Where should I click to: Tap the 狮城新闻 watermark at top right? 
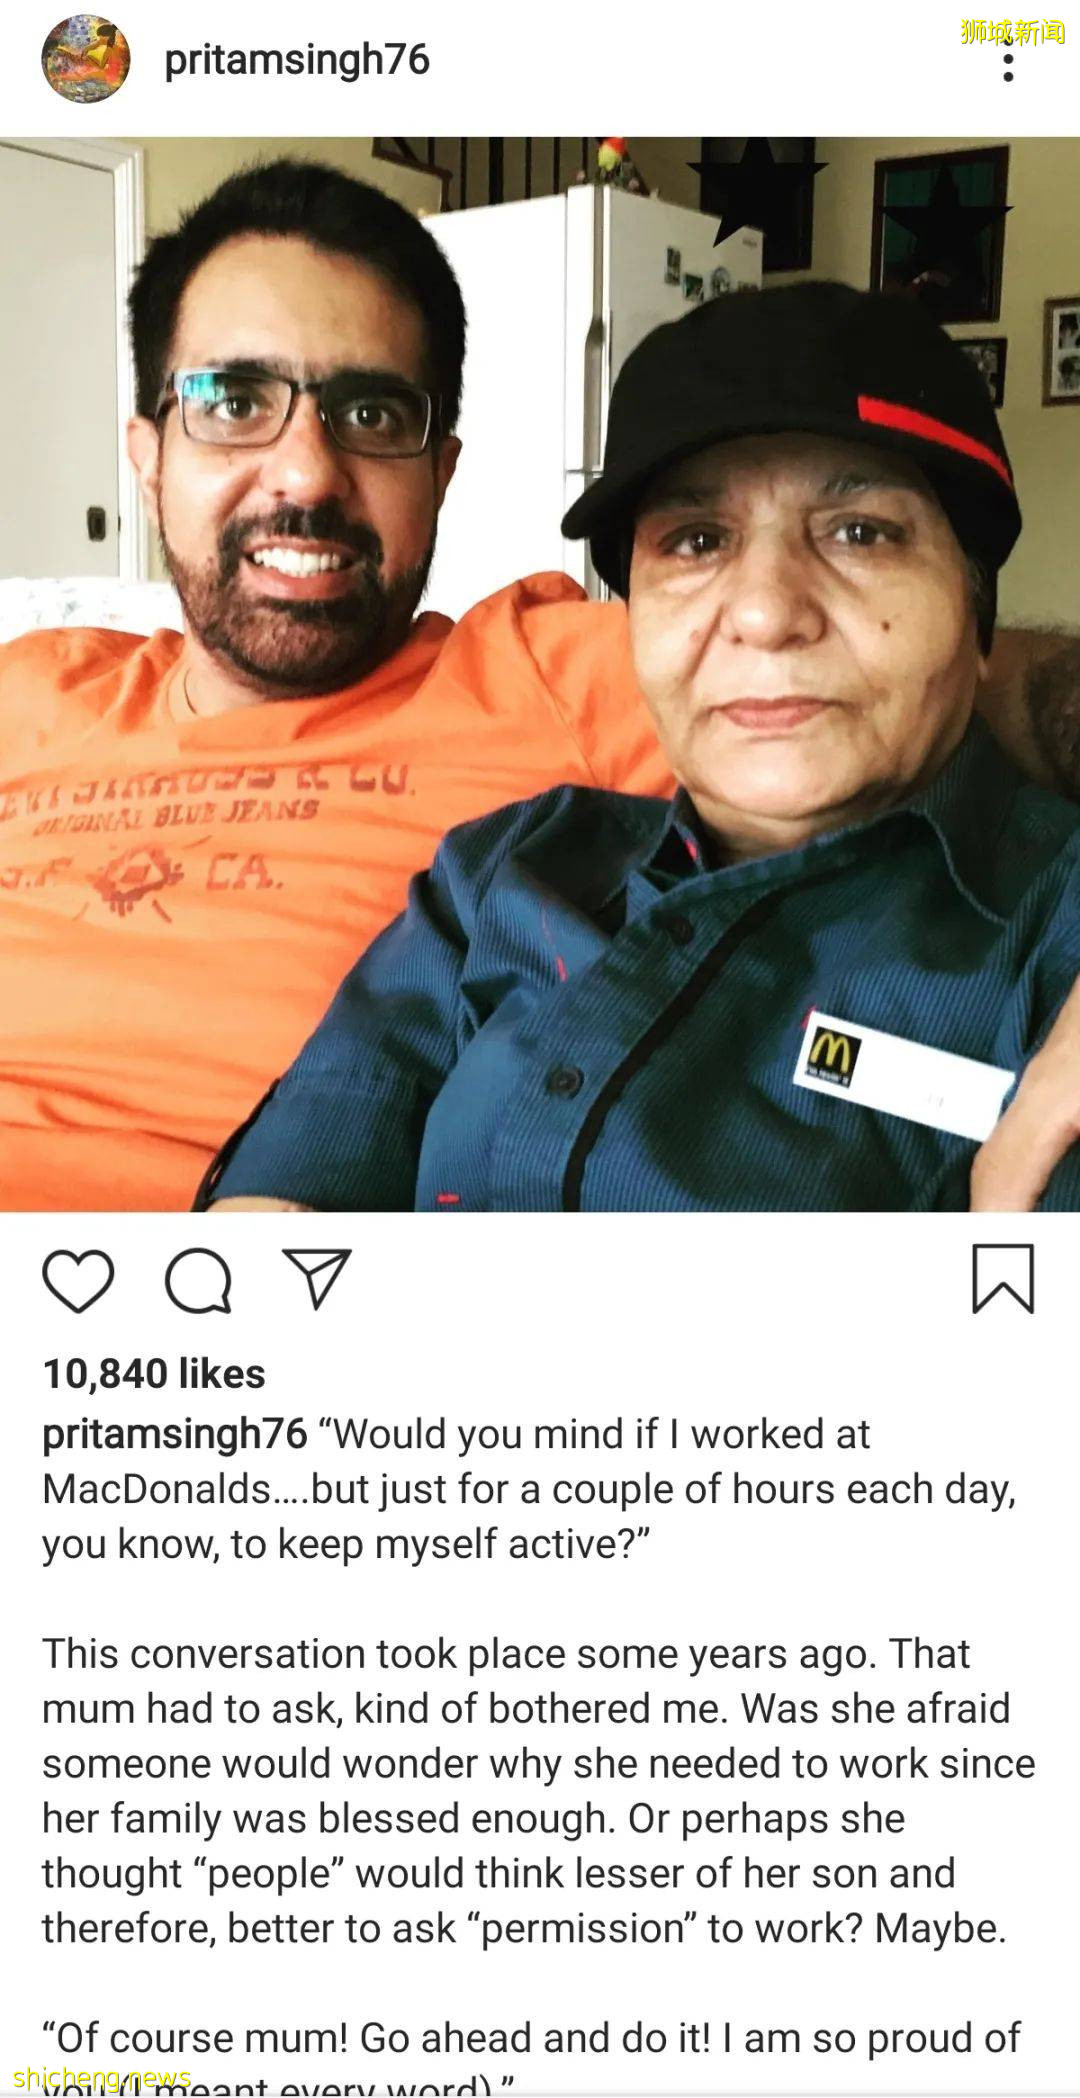[x=1012, y=32]
